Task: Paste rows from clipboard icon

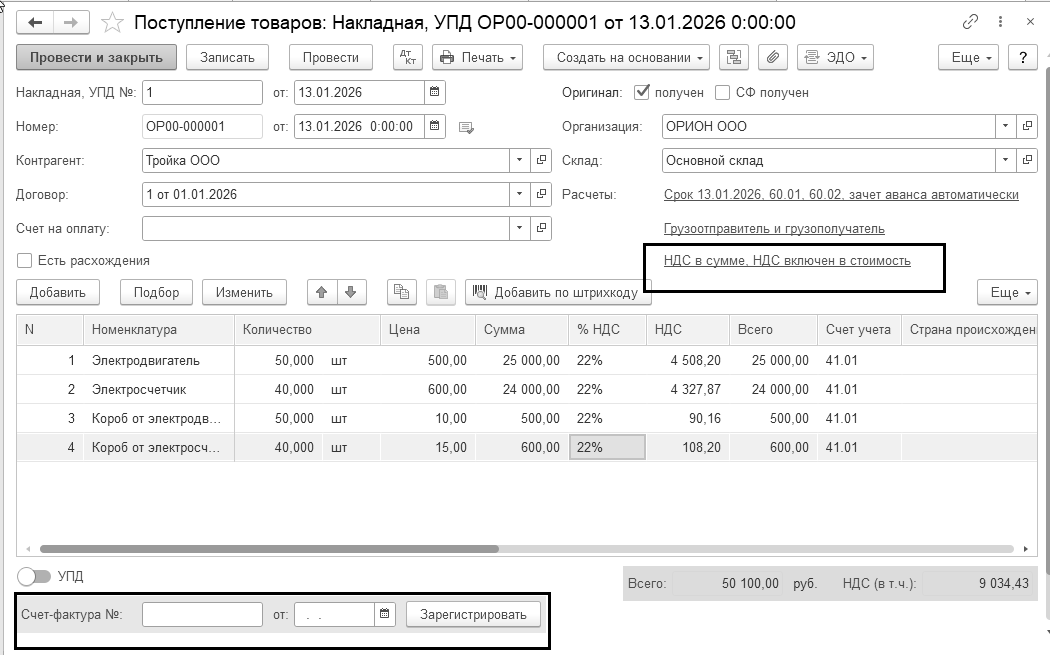Action: pyautogui.click(x=441, y=292)
